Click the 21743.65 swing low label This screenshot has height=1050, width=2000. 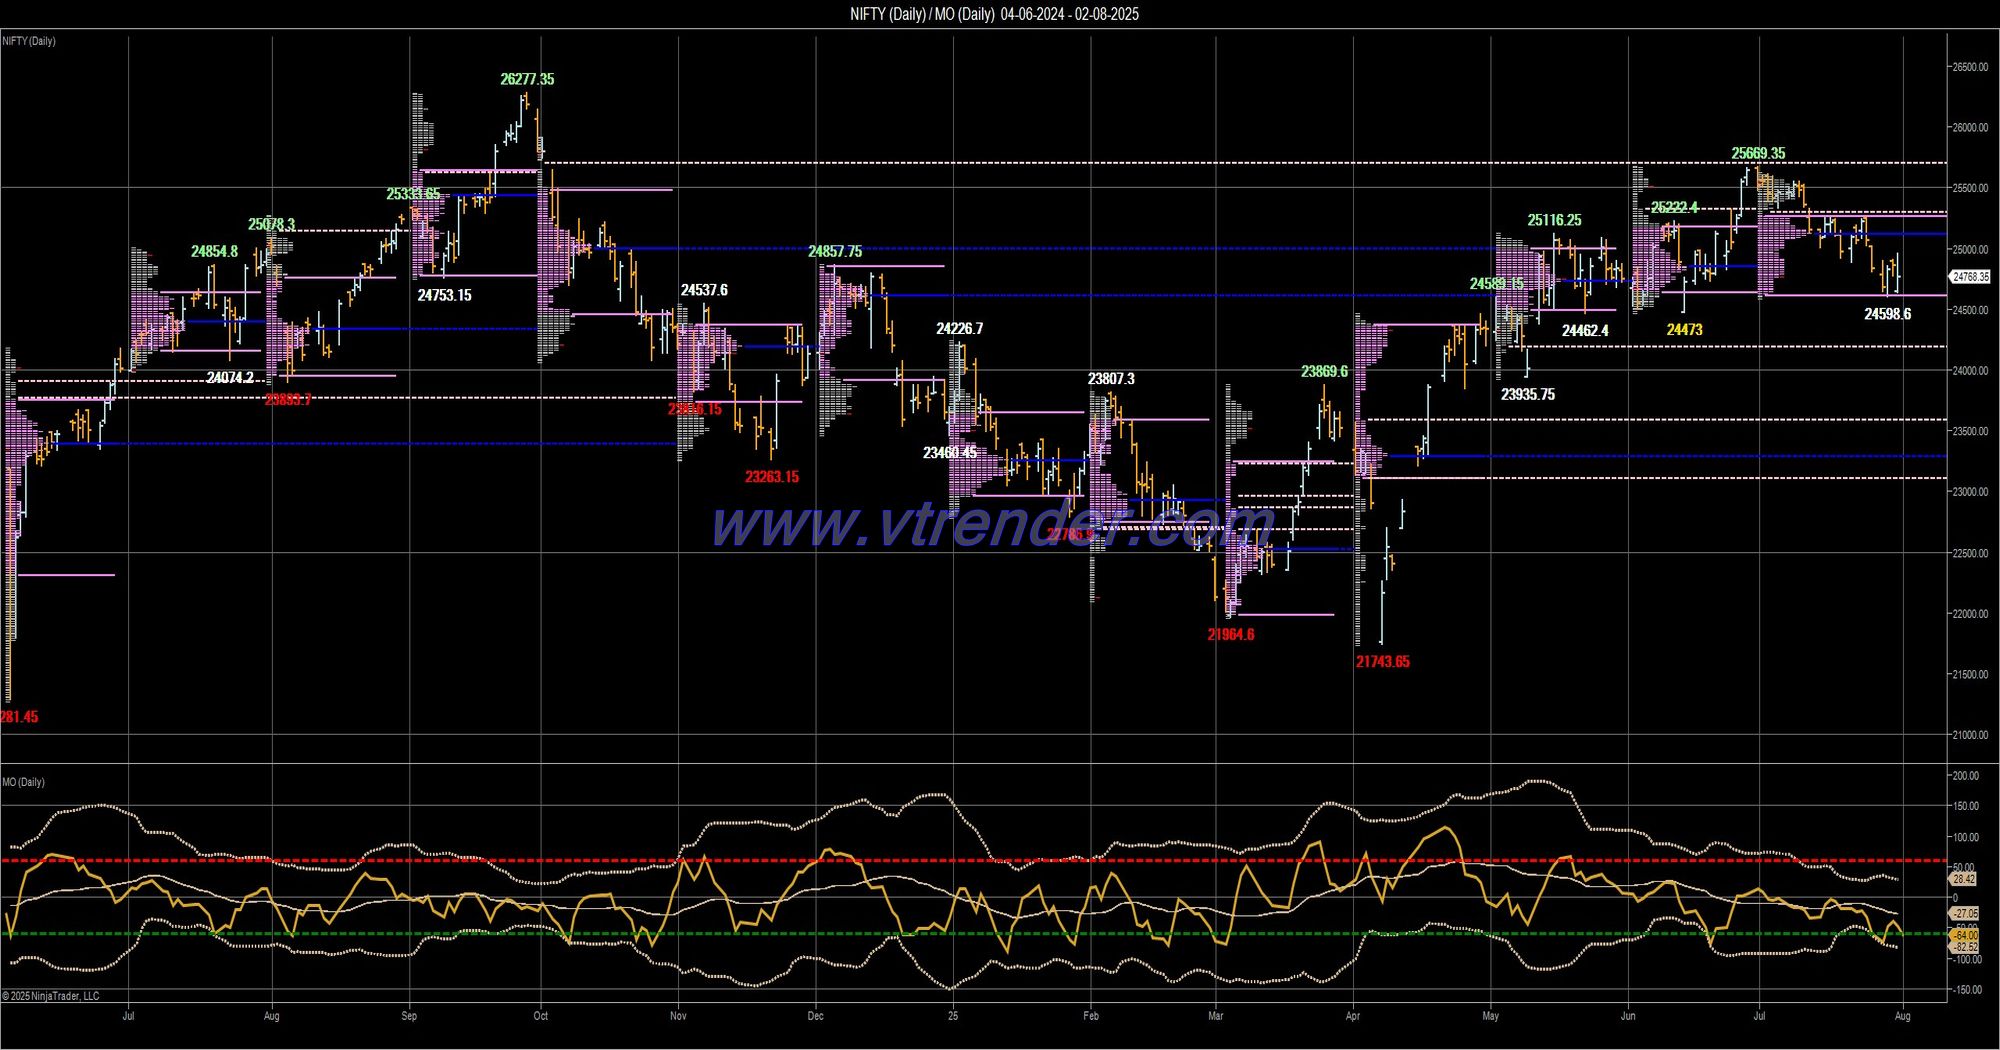coord(1382,661)
